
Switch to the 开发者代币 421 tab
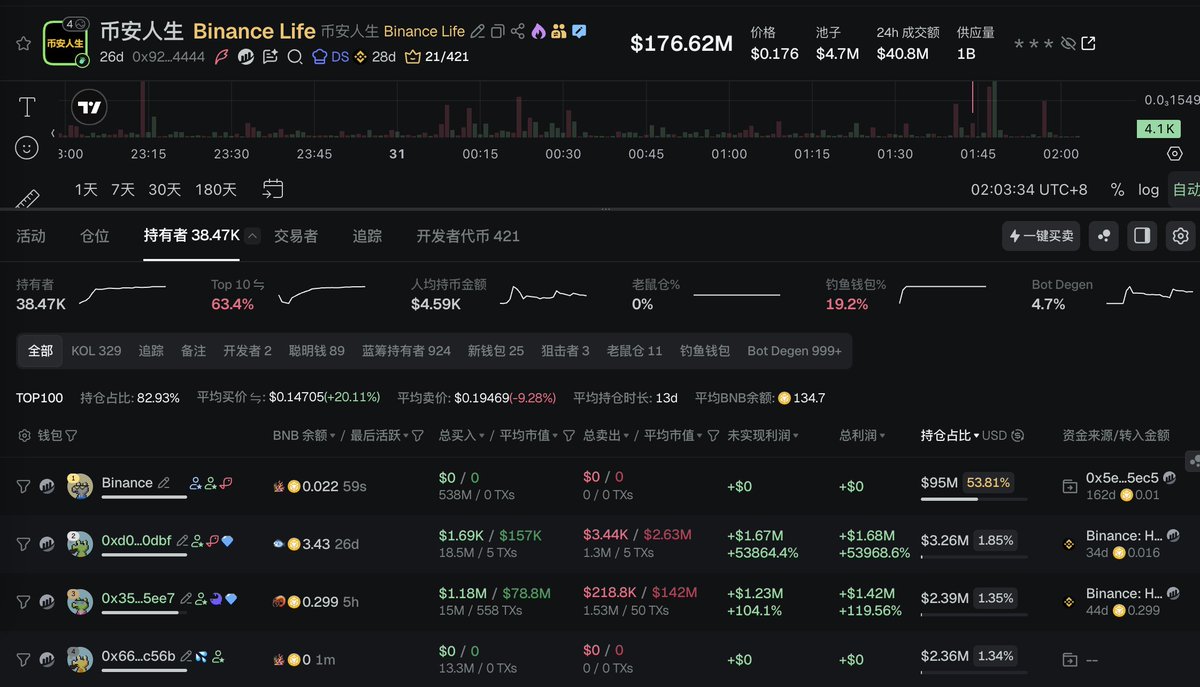pyautogui.click(x=468, y=236)
